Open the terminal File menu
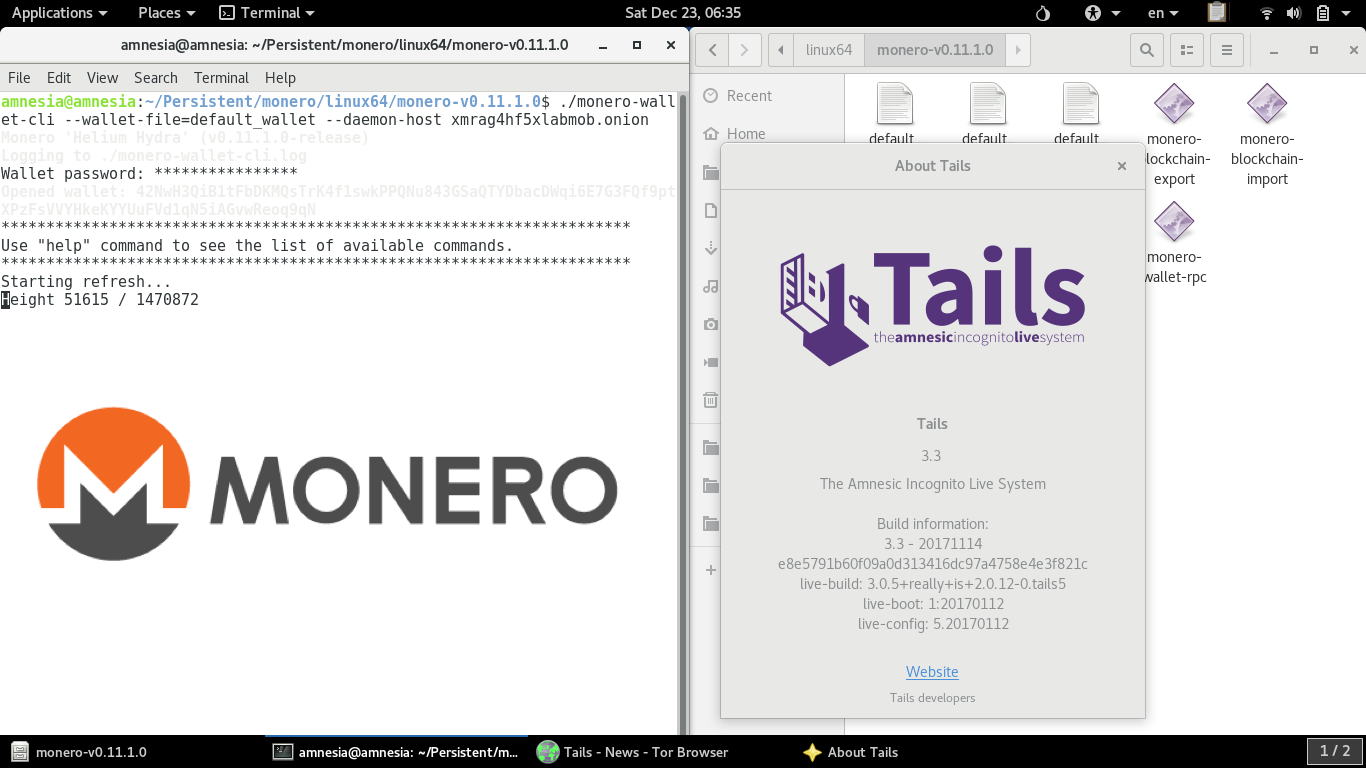 point(19,78)
